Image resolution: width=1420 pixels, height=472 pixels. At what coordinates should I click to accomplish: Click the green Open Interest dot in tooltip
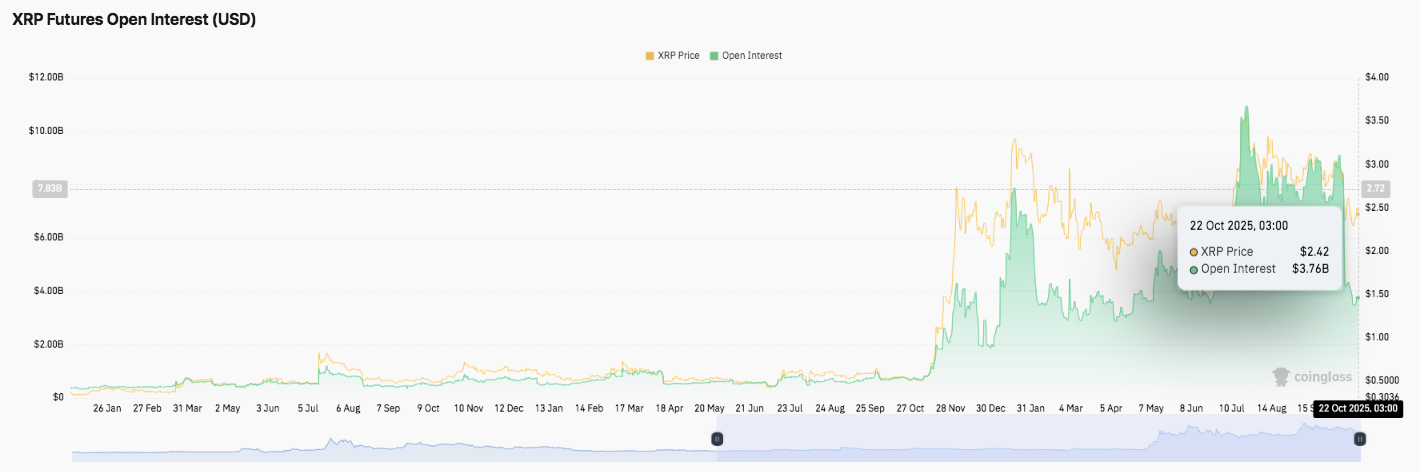(1194, 269)
